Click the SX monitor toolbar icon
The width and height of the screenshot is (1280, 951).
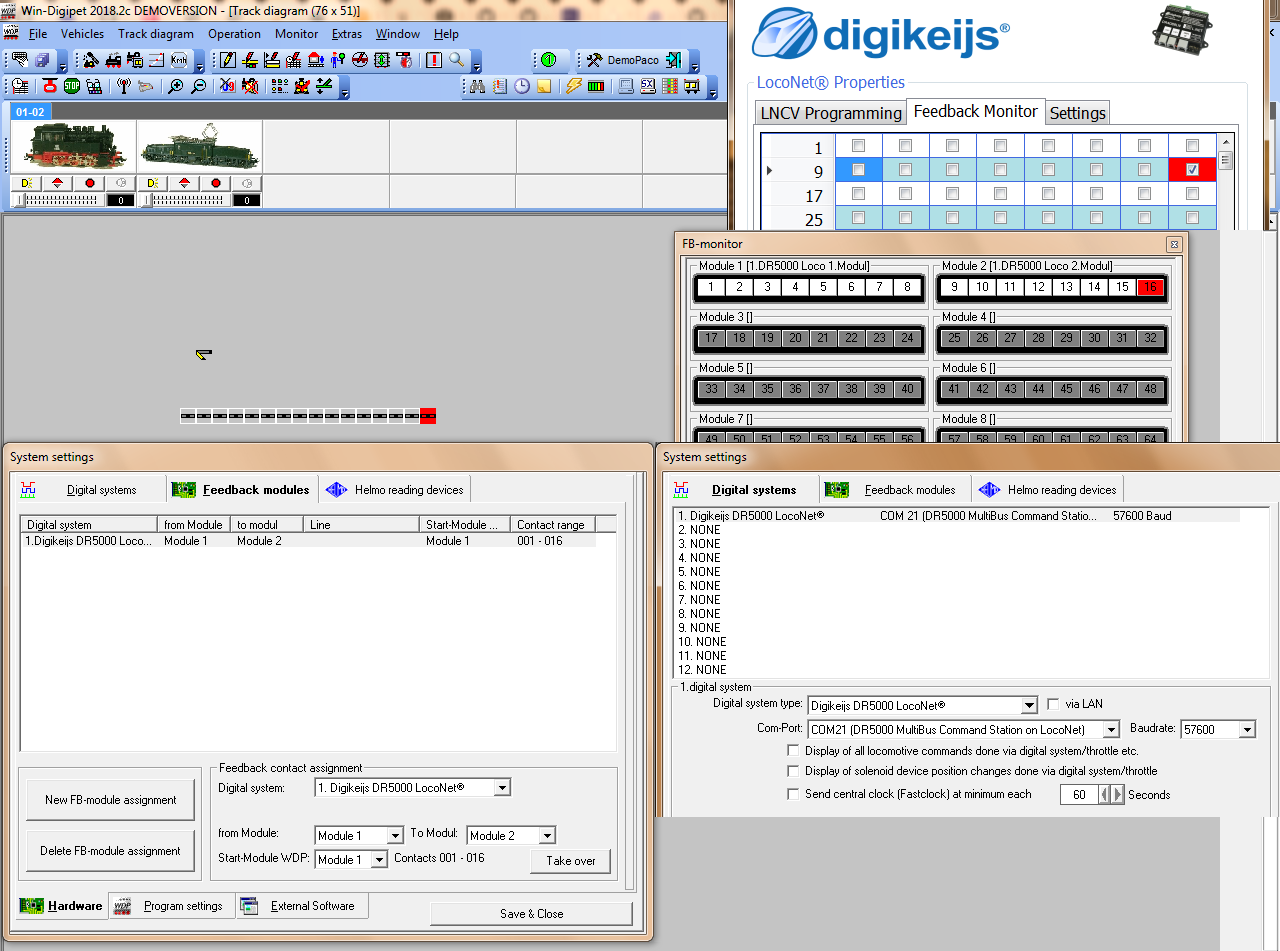(x=649, y=87)
